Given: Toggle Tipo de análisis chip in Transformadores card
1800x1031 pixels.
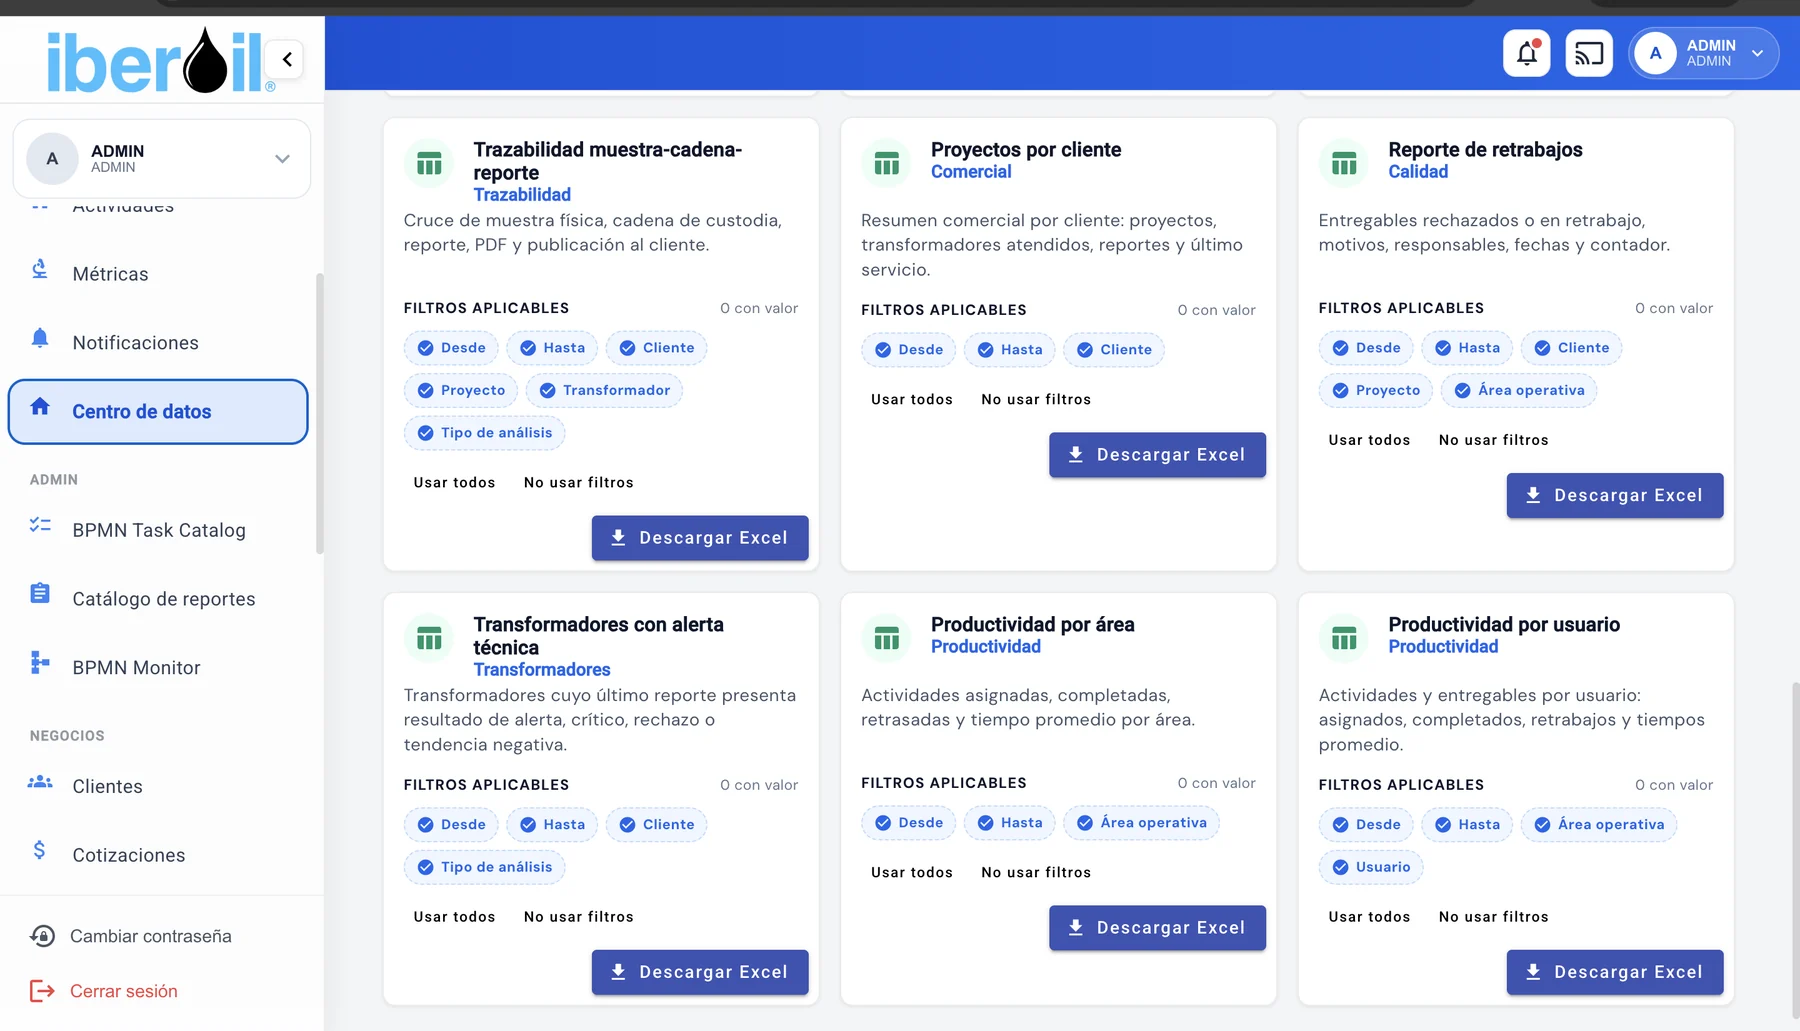Looking at the screenshot, I should click(485, 867).
